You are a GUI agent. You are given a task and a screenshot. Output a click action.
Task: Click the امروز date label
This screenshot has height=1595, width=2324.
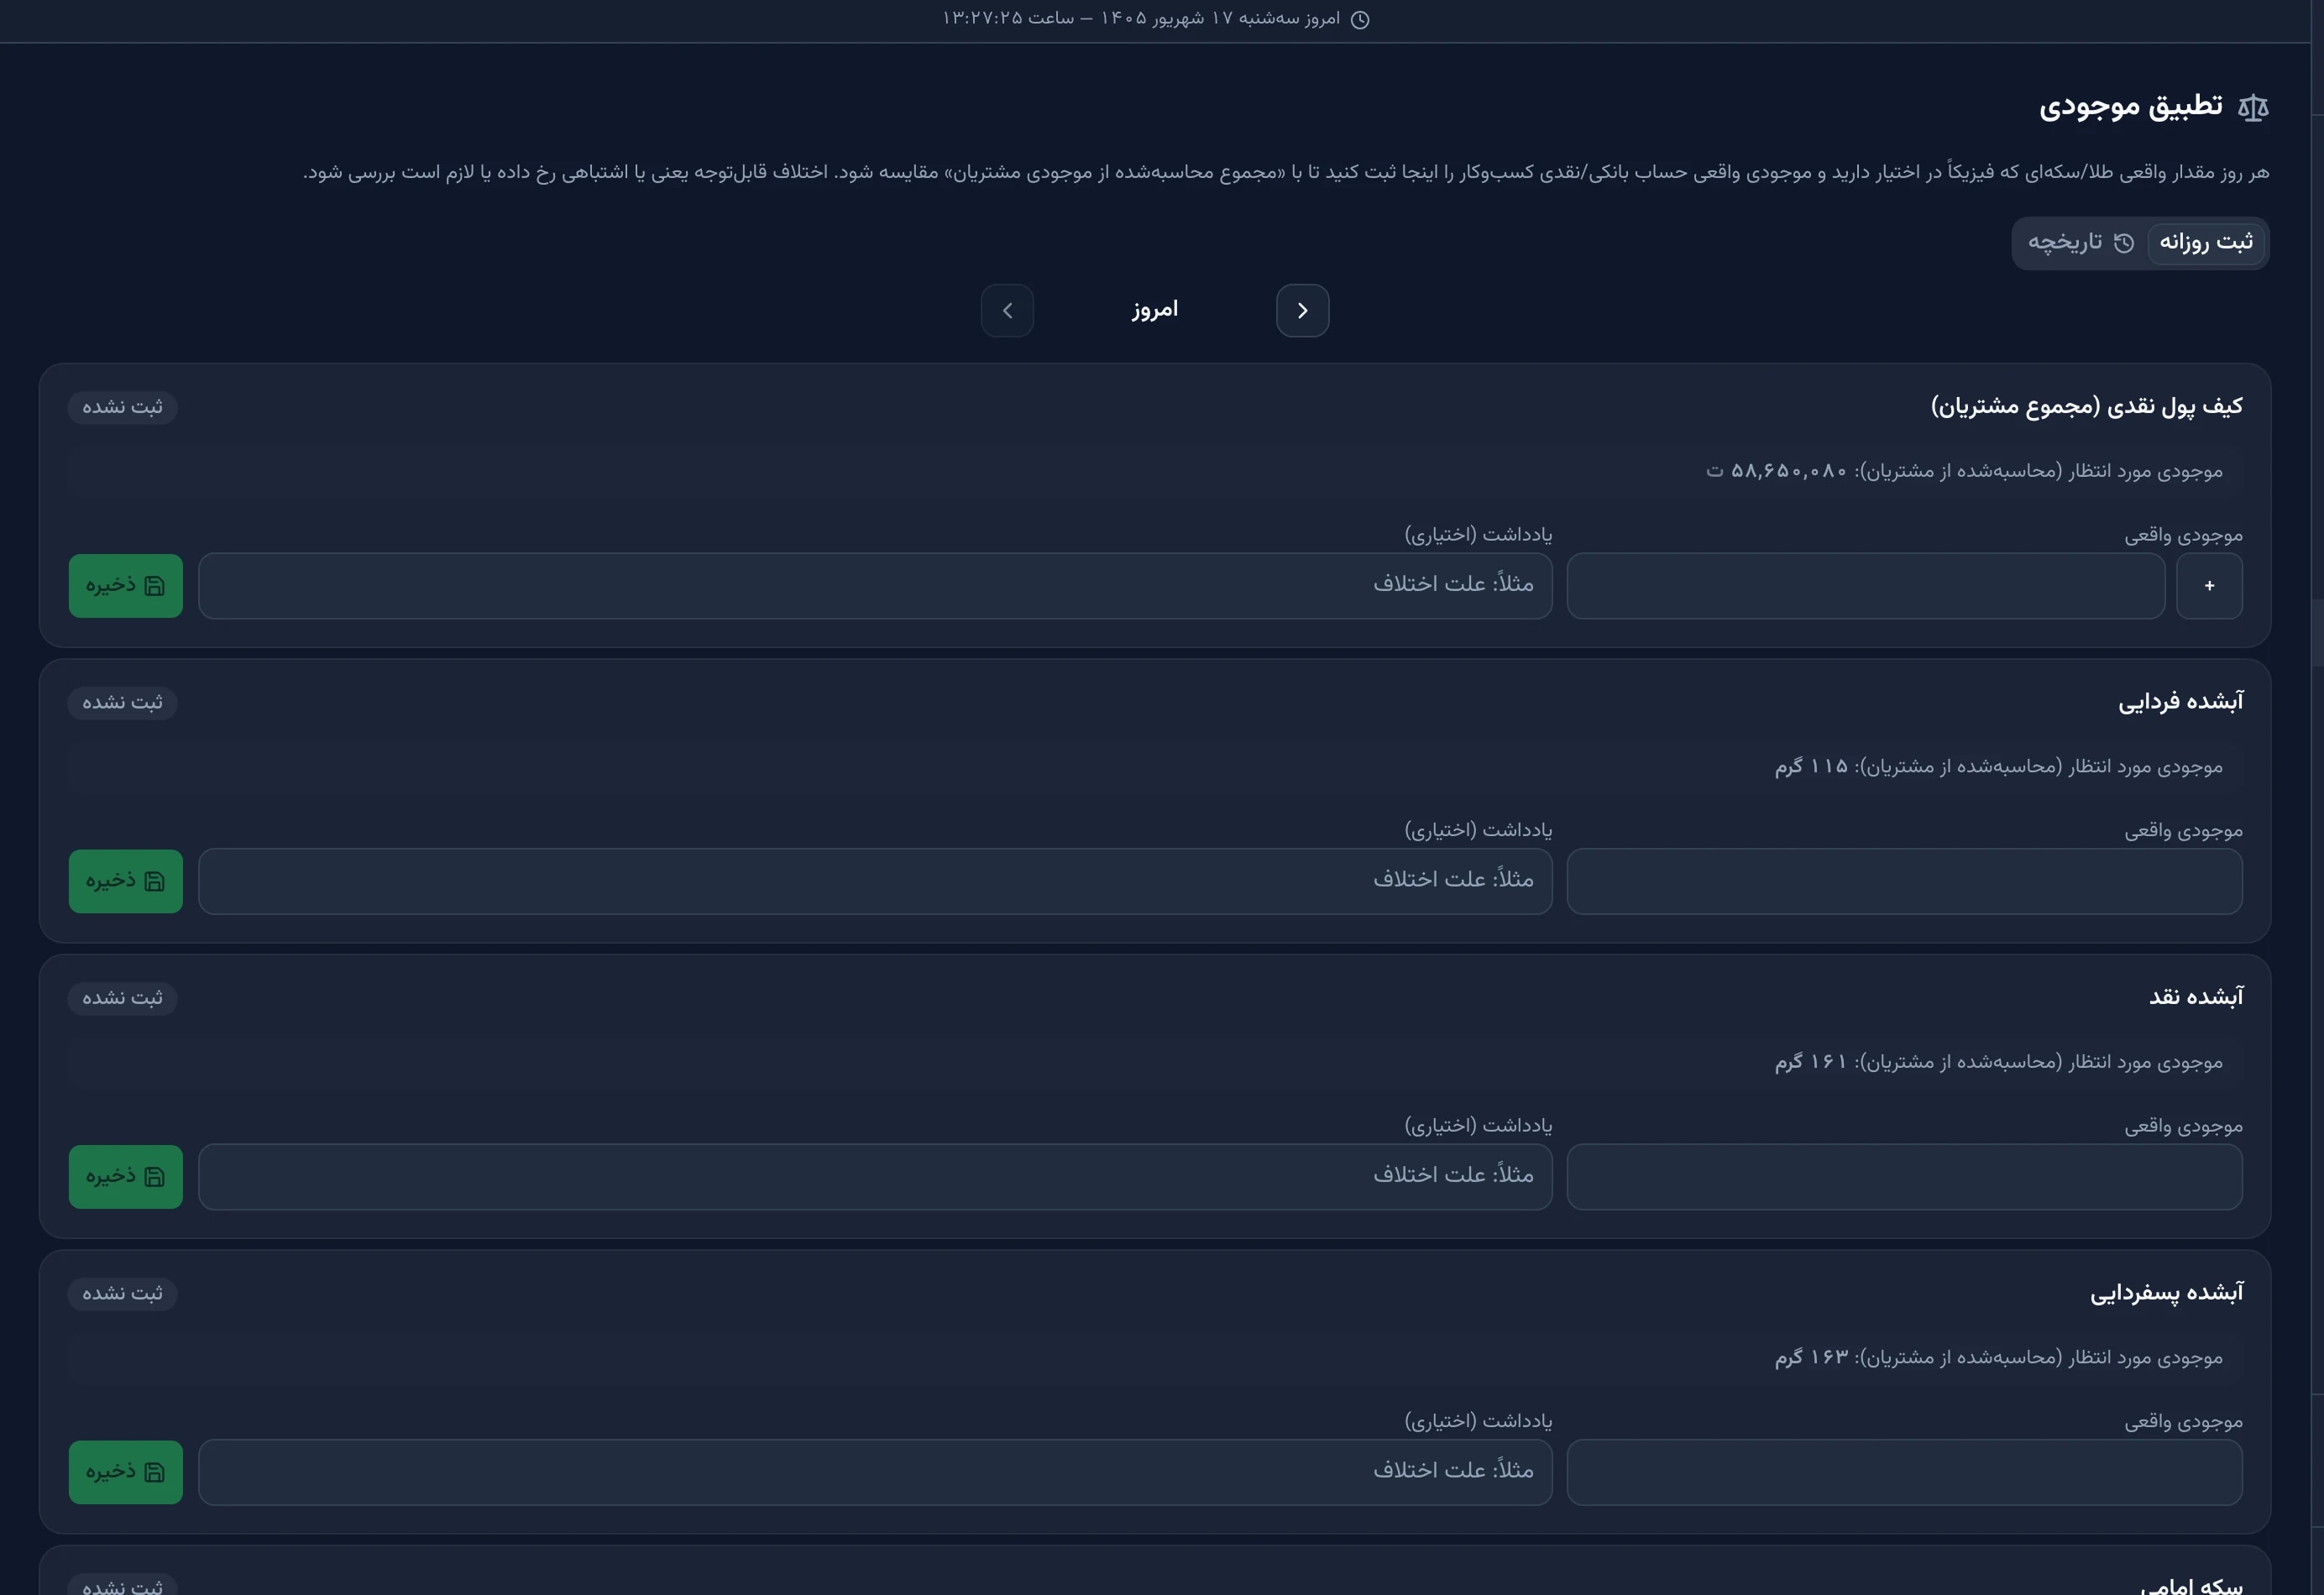pos(1155,310)
